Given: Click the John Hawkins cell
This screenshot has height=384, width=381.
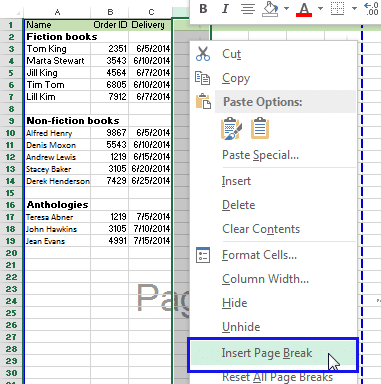Looking at the screenshot, I should 58,229.
